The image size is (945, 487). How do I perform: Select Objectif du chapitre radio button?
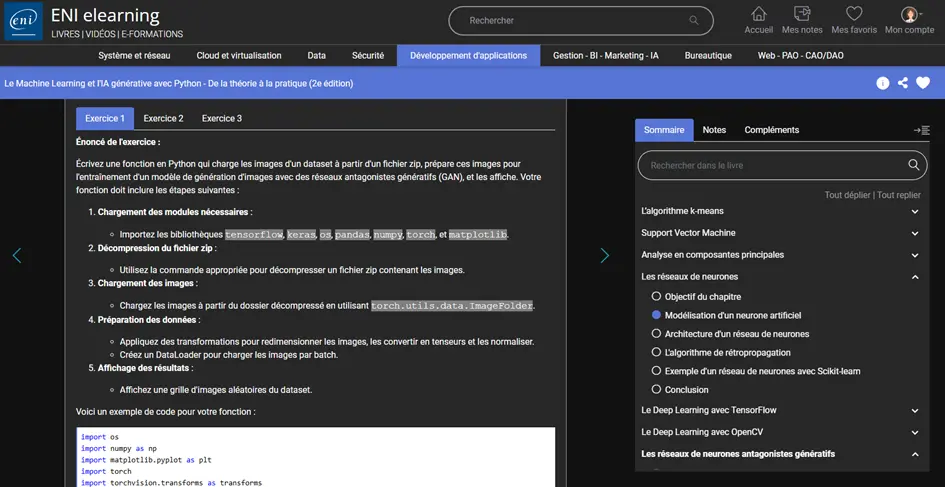tap(656, 296)
